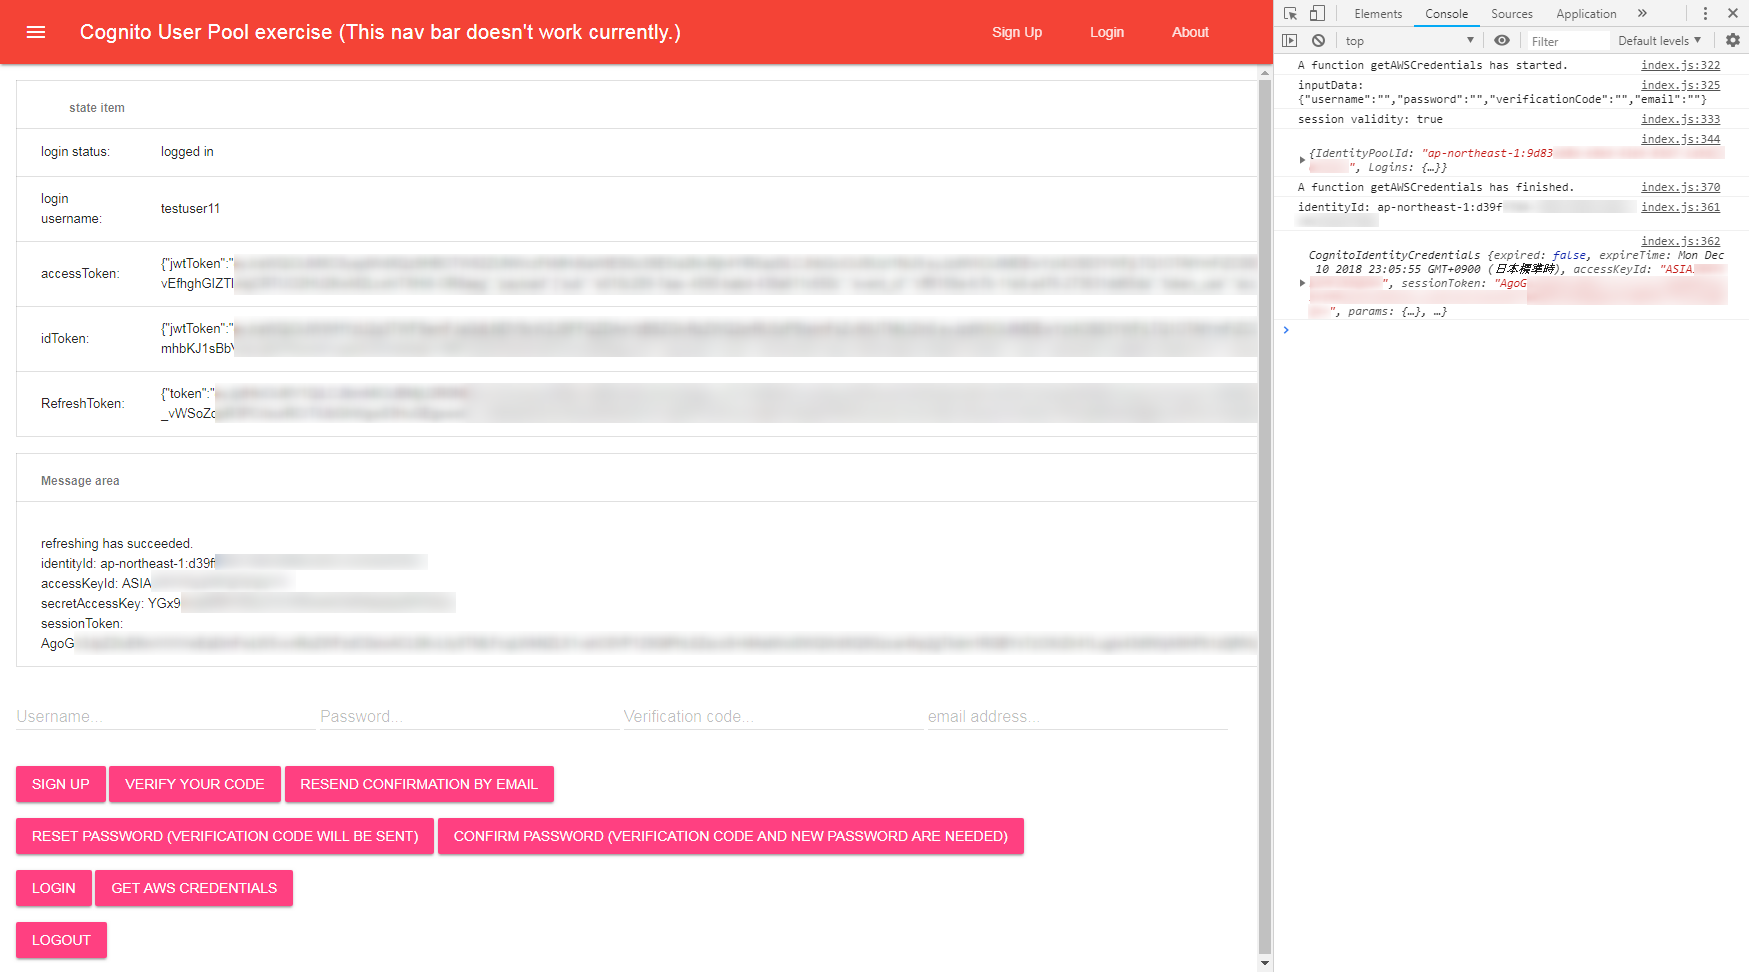Open the DevTools kebab menu icon

tap(1706, 13)
